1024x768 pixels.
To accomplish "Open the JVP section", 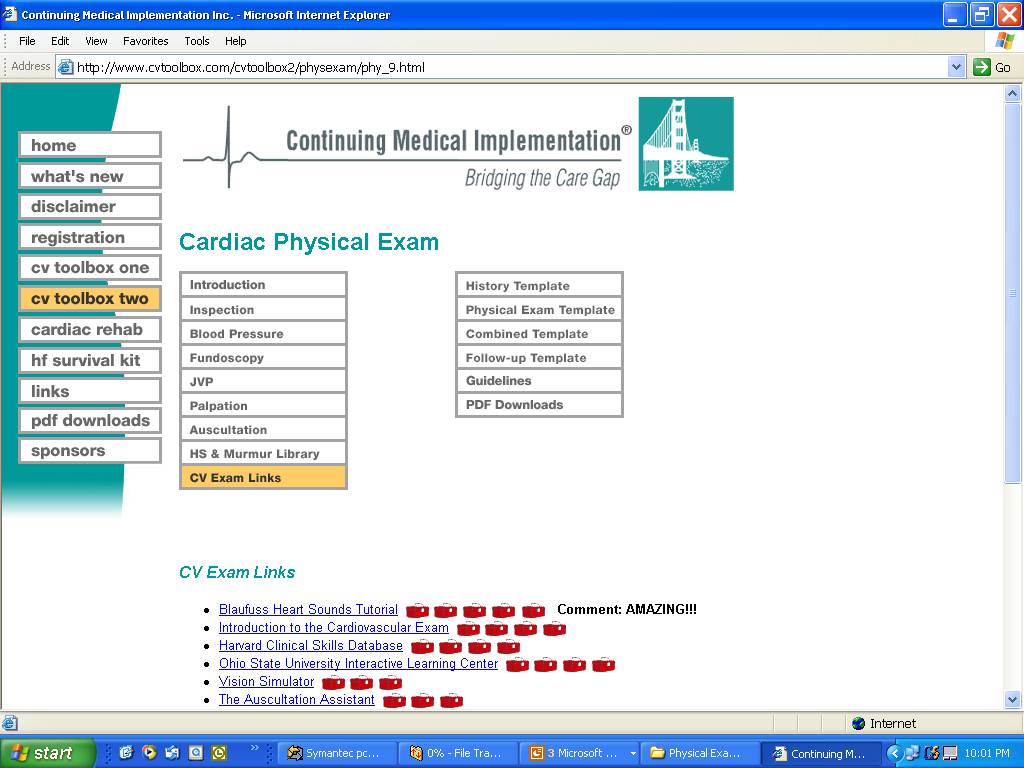I will pyautogui.click(x=263, y=381).
